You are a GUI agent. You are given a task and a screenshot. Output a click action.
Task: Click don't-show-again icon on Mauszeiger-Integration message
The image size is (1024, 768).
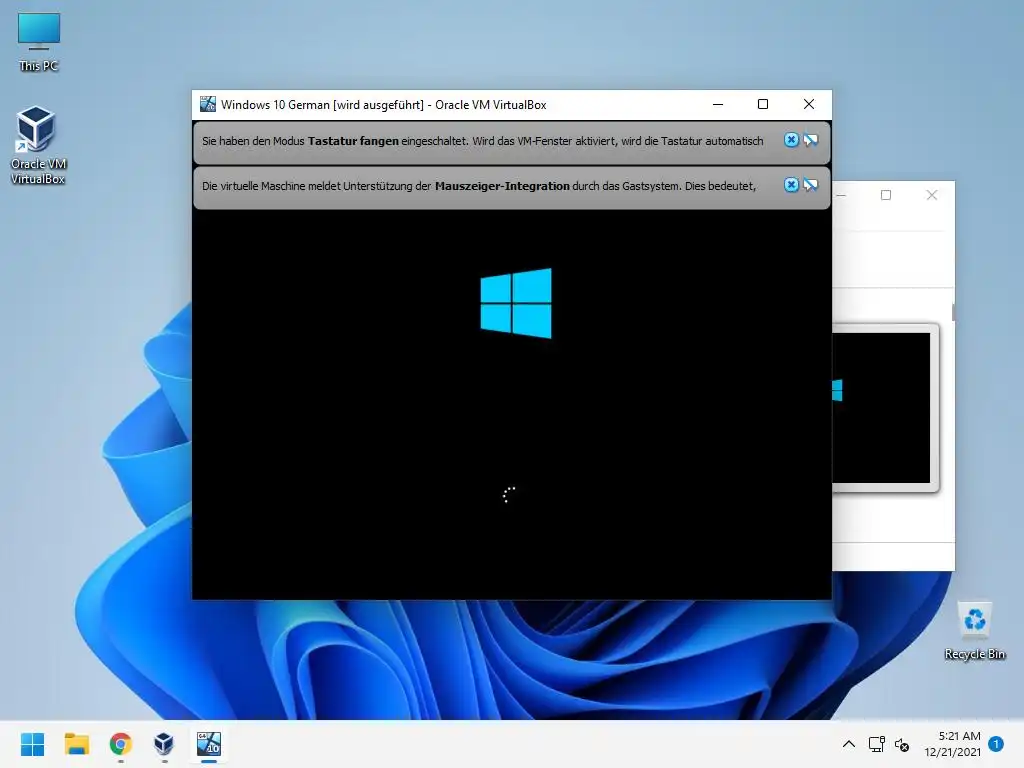[810, 185]
